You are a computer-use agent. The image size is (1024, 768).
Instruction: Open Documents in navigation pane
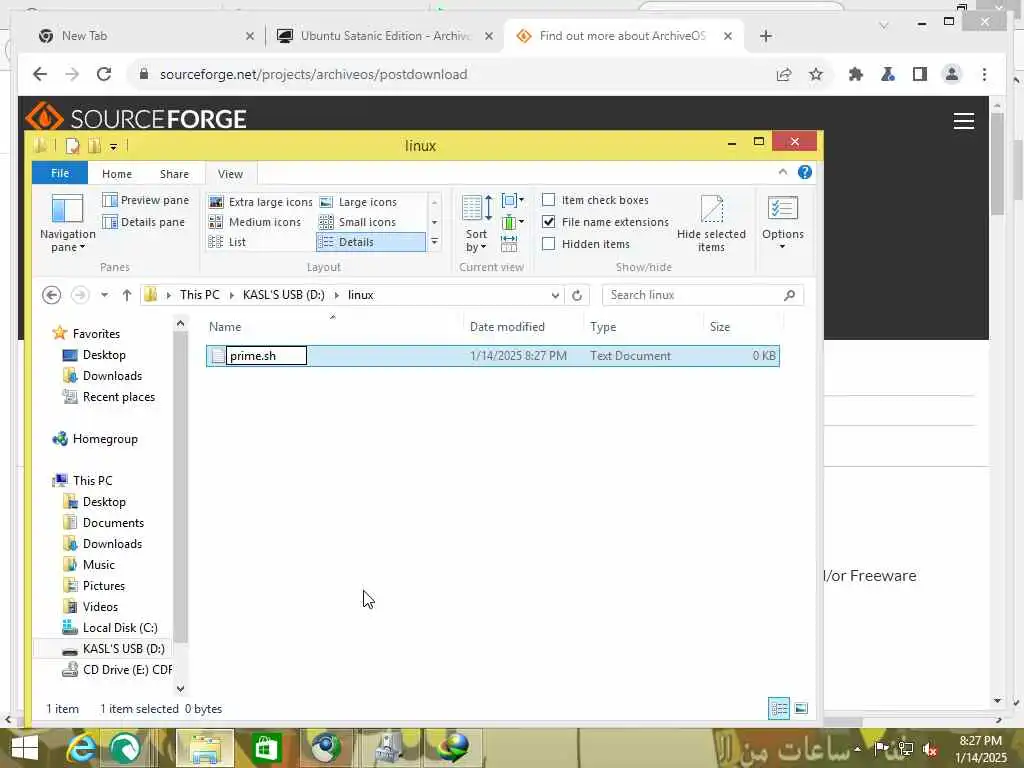click(103, 522)
